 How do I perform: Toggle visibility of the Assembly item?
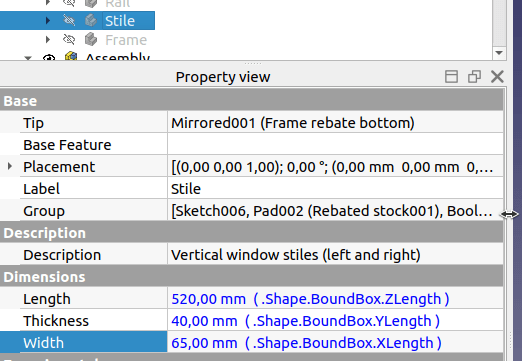pos(49,57)
